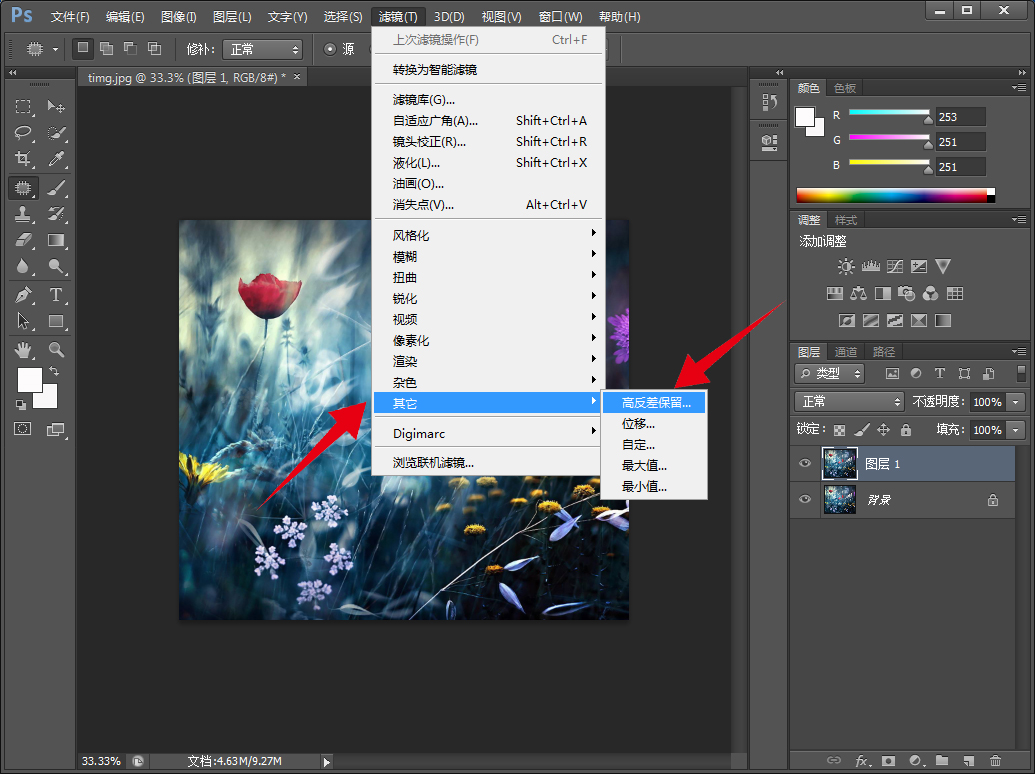Toggle Quick Mask mode
The width and height of the screenshot is (1035, 774).
coord(23,429)
